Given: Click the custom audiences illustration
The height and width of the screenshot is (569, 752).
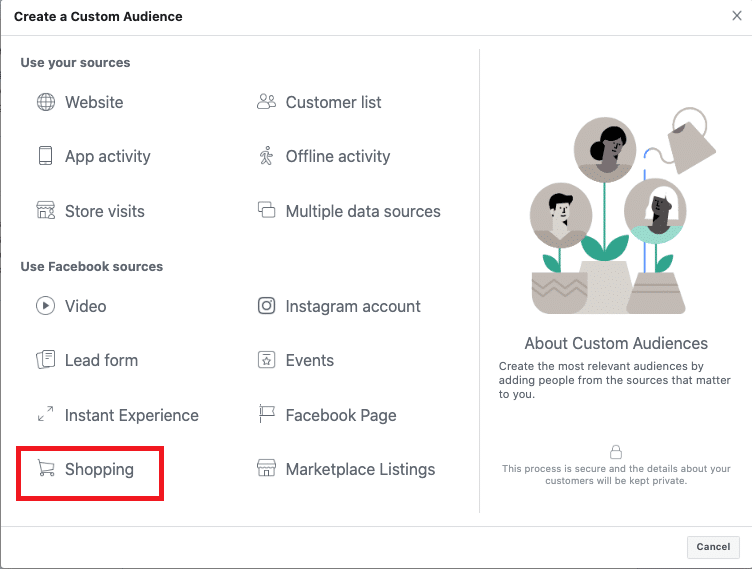Looking at the screenshot, I should tap(623, 211).
